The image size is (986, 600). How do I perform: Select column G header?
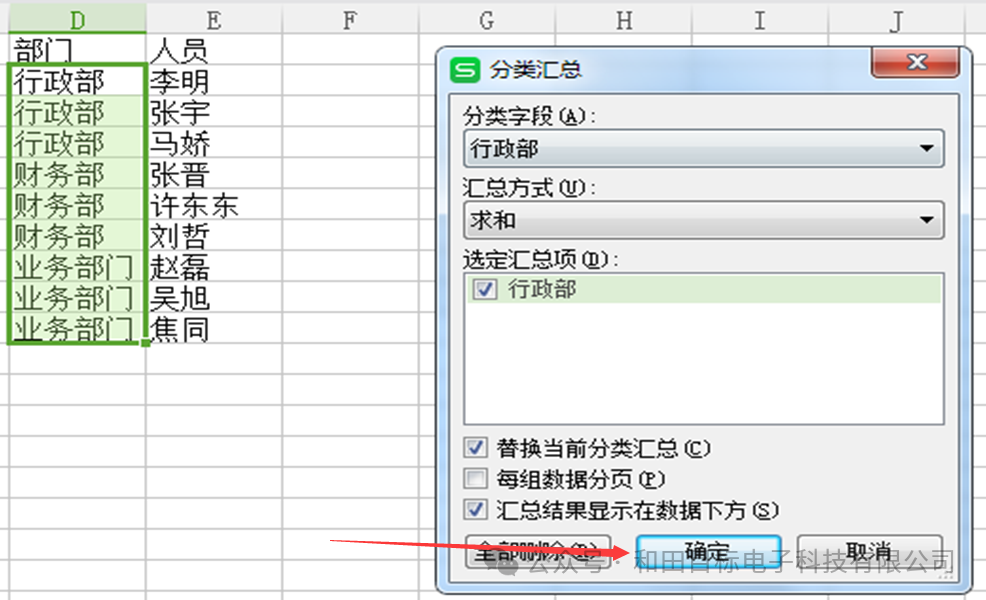pyautogui.click(x=487, y=20)
